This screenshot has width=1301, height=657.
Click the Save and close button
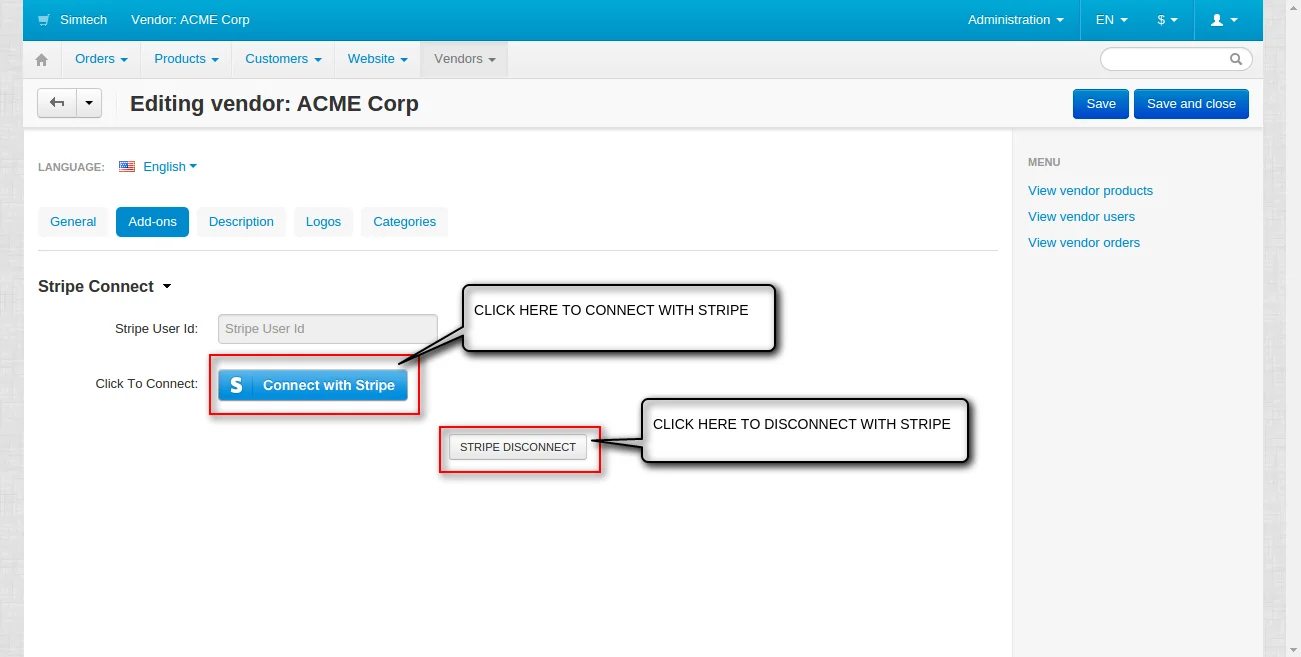(x=1190, y=104)
